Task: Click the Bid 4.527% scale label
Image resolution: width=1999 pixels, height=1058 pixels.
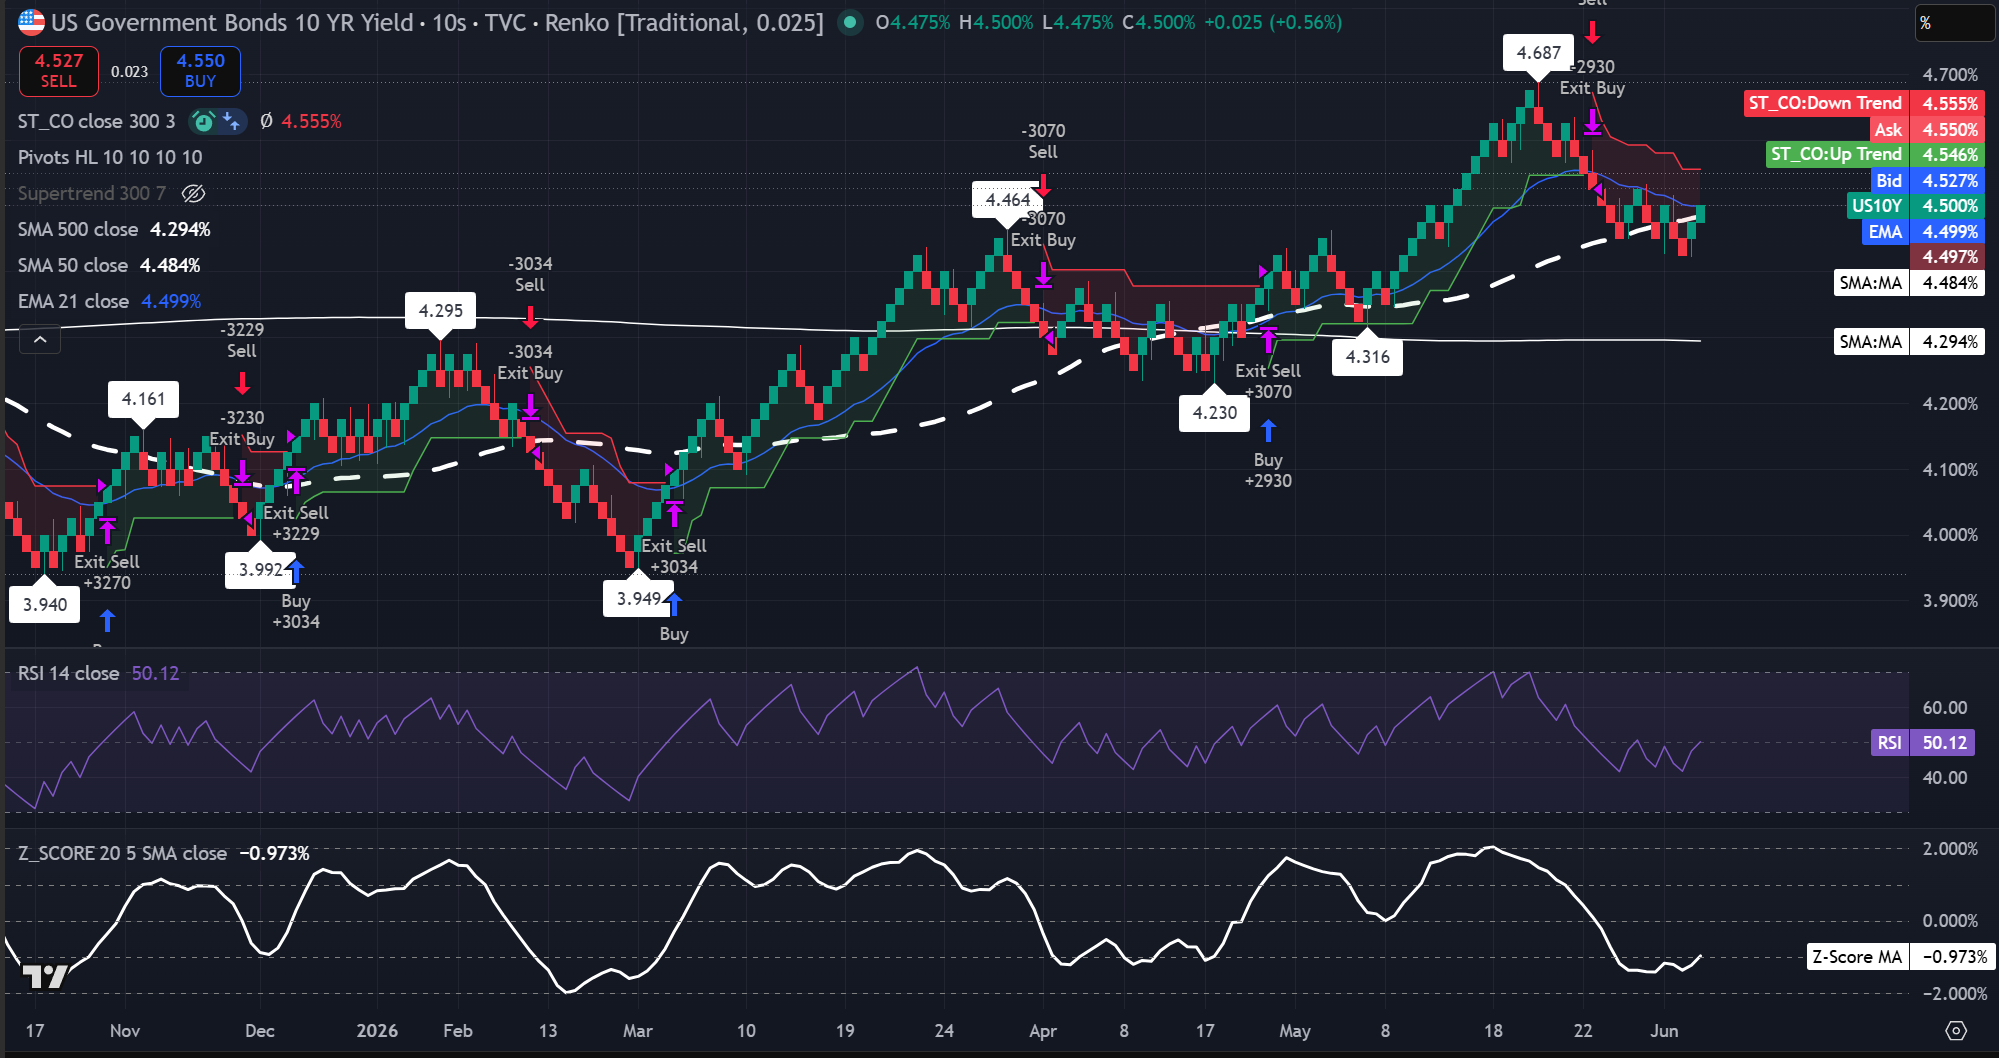Action: coord(1926,180)
